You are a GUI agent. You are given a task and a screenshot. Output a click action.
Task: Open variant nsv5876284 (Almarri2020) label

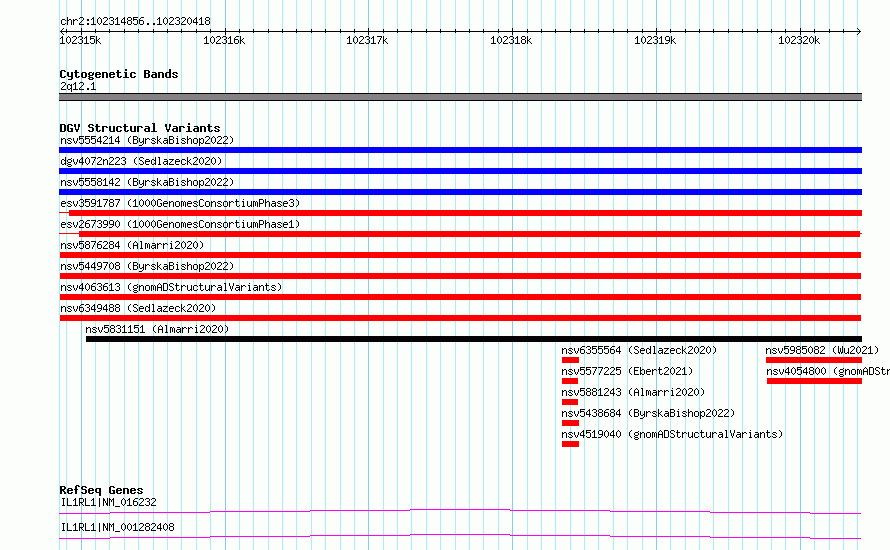[132, 245]
